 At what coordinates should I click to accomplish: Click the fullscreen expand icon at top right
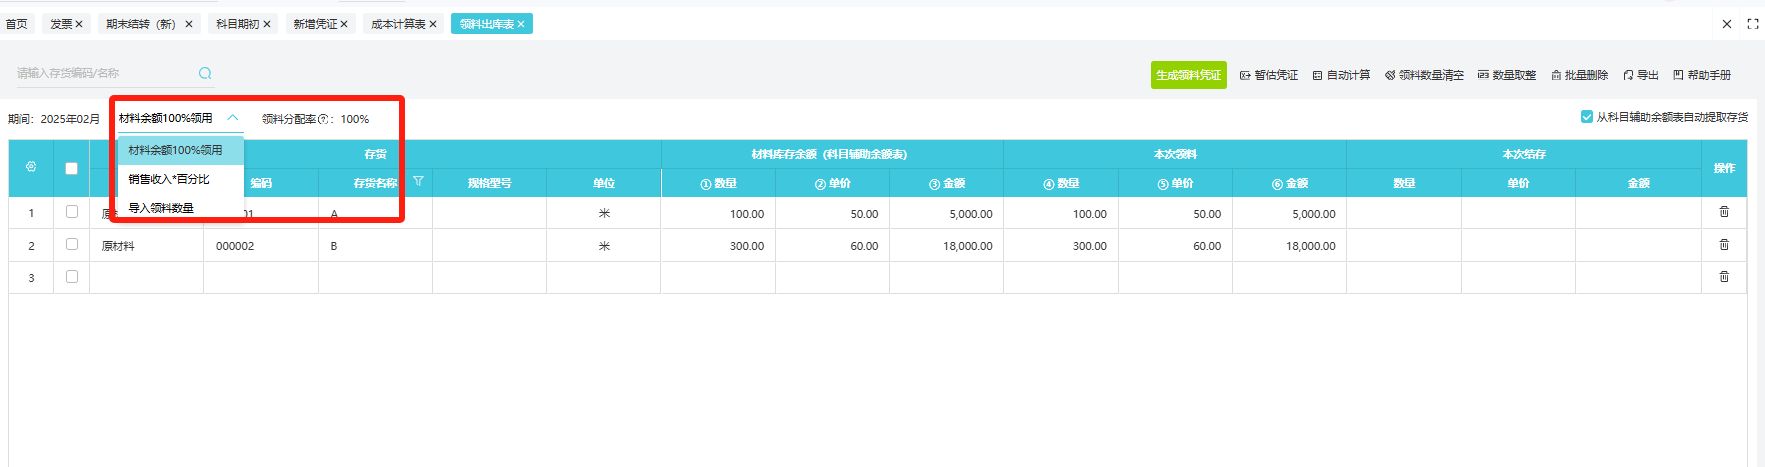pos(1752,24)
